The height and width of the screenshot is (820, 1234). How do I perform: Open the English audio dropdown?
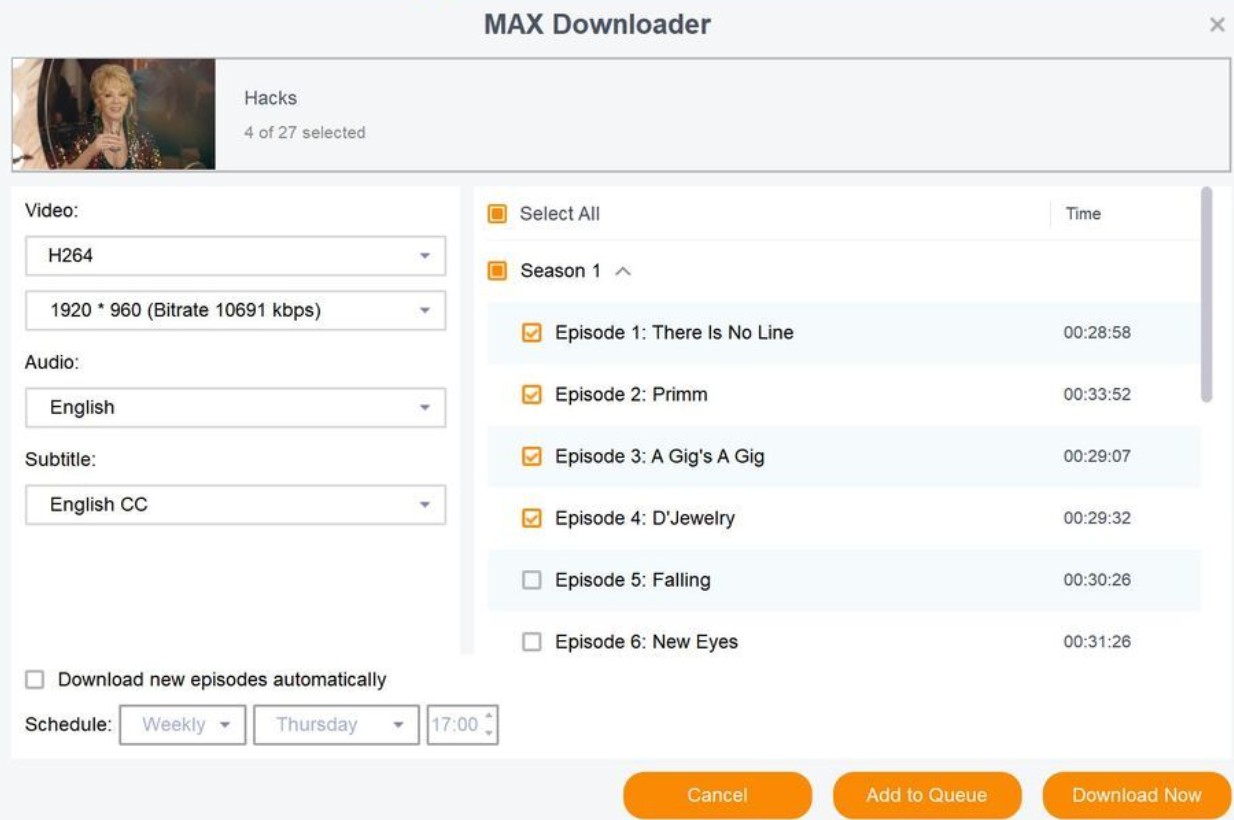235,408
